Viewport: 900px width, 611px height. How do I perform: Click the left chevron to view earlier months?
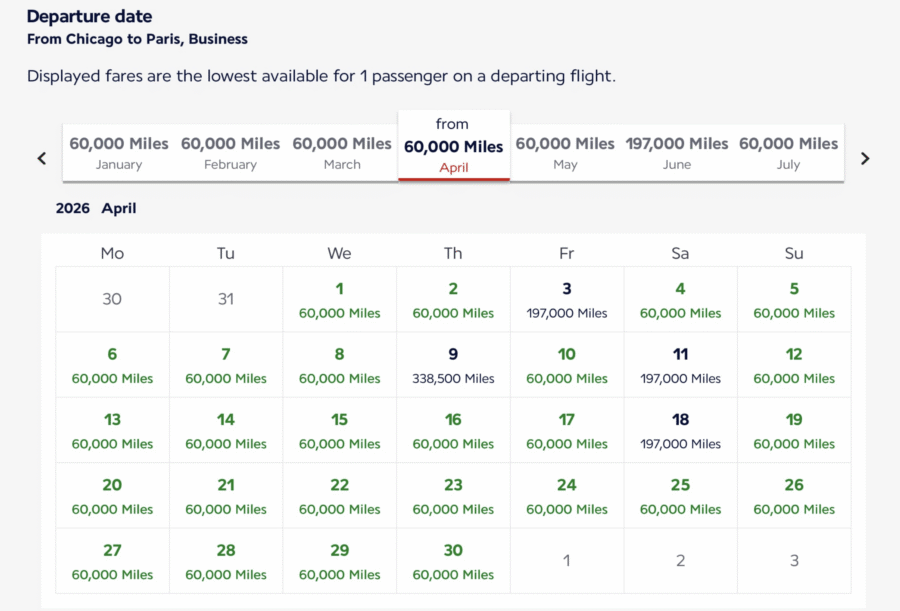click(41, 158)
